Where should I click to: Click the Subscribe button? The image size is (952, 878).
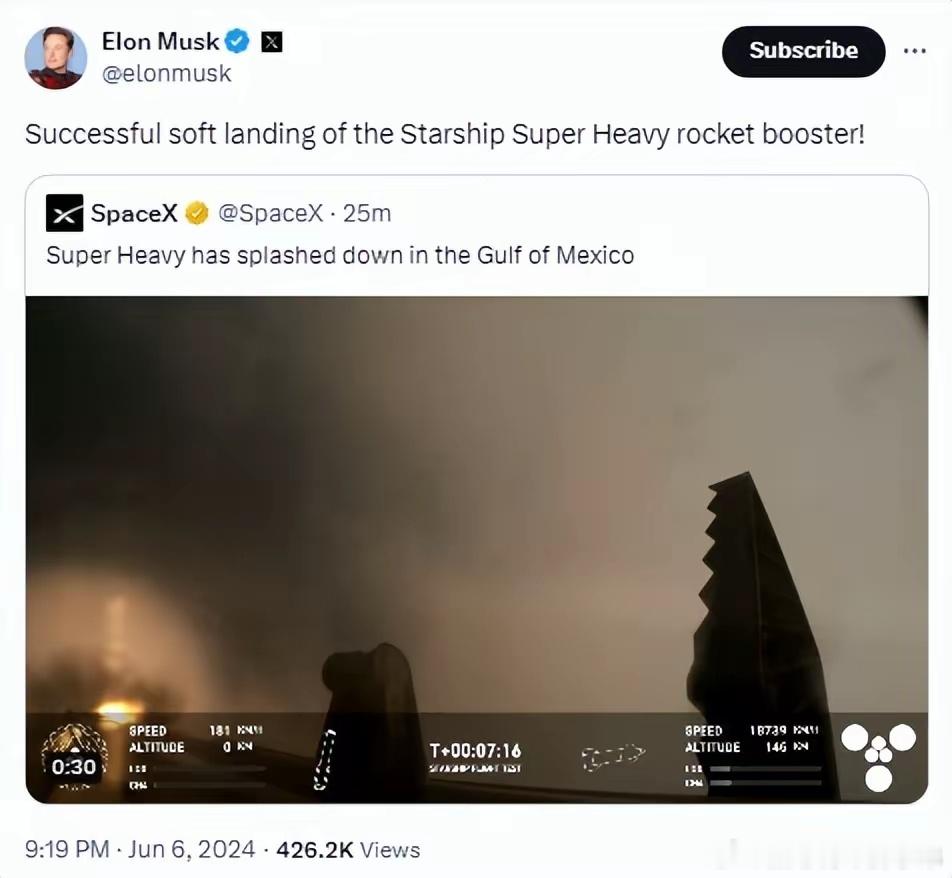pyautogui.click(x=803, y=51)
